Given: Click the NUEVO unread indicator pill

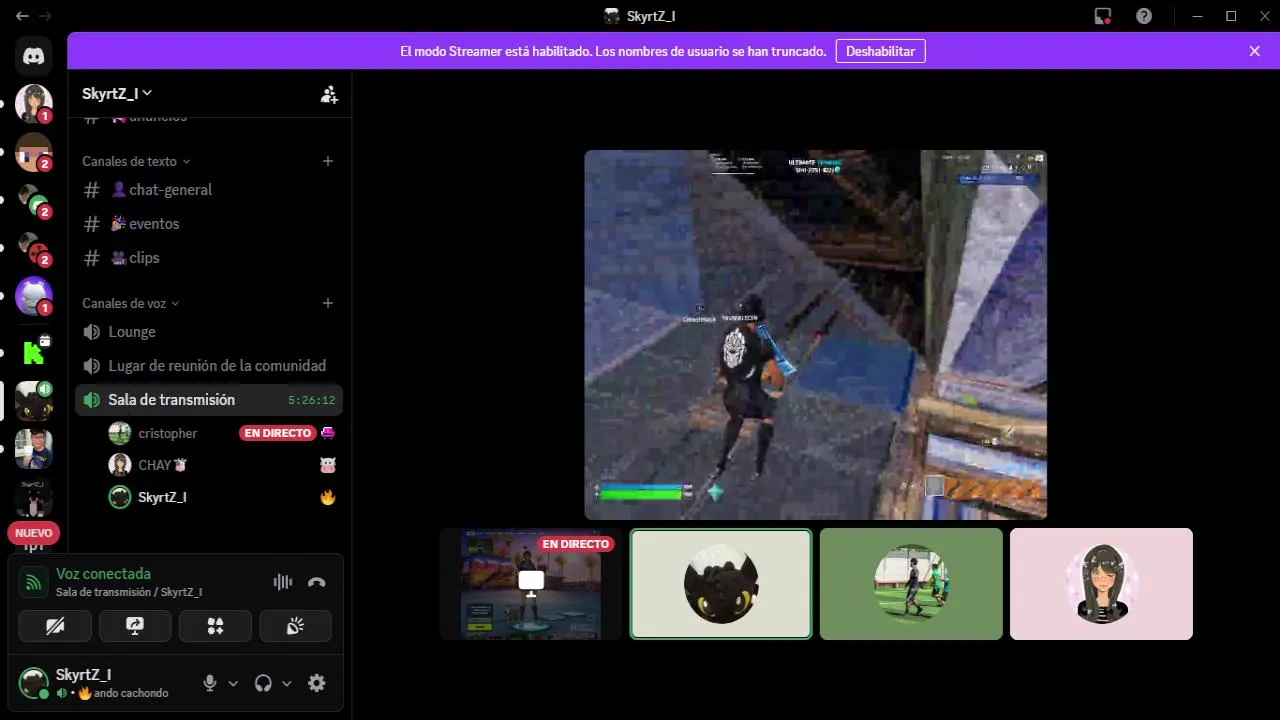Looking at the screenshot, I should (34, 533).
